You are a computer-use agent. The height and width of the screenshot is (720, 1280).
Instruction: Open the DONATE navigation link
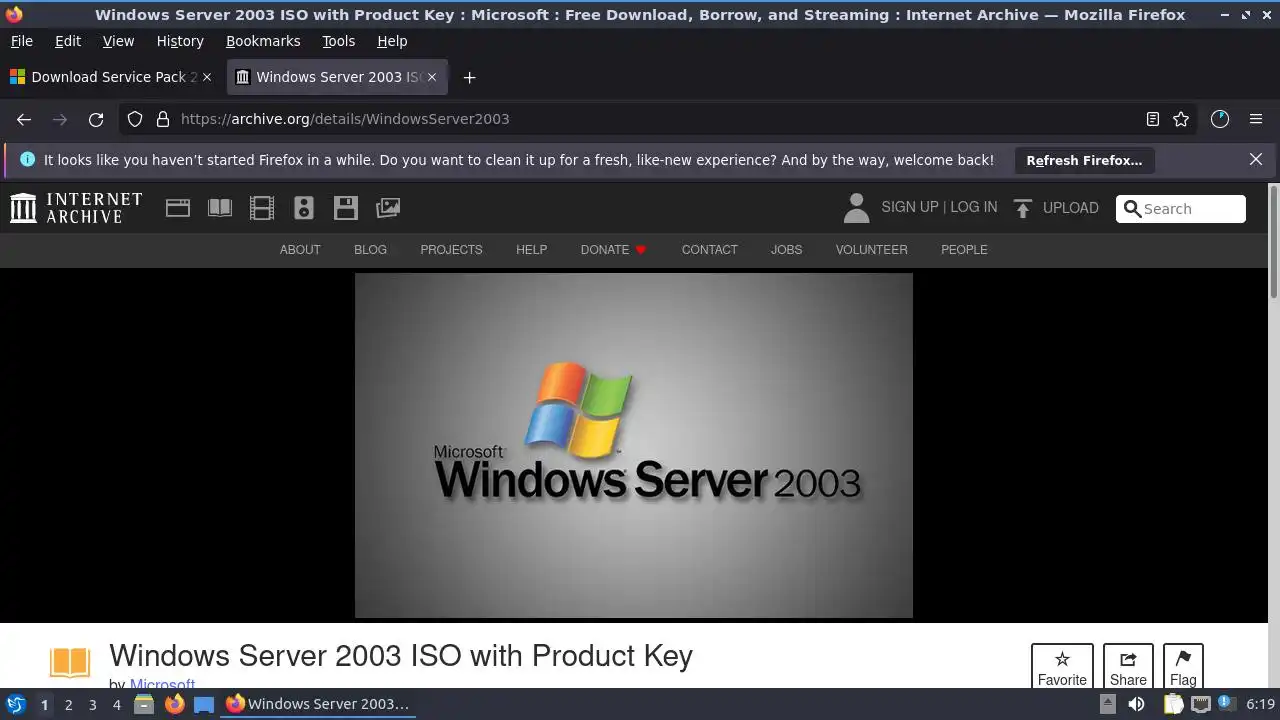(613, 250)
